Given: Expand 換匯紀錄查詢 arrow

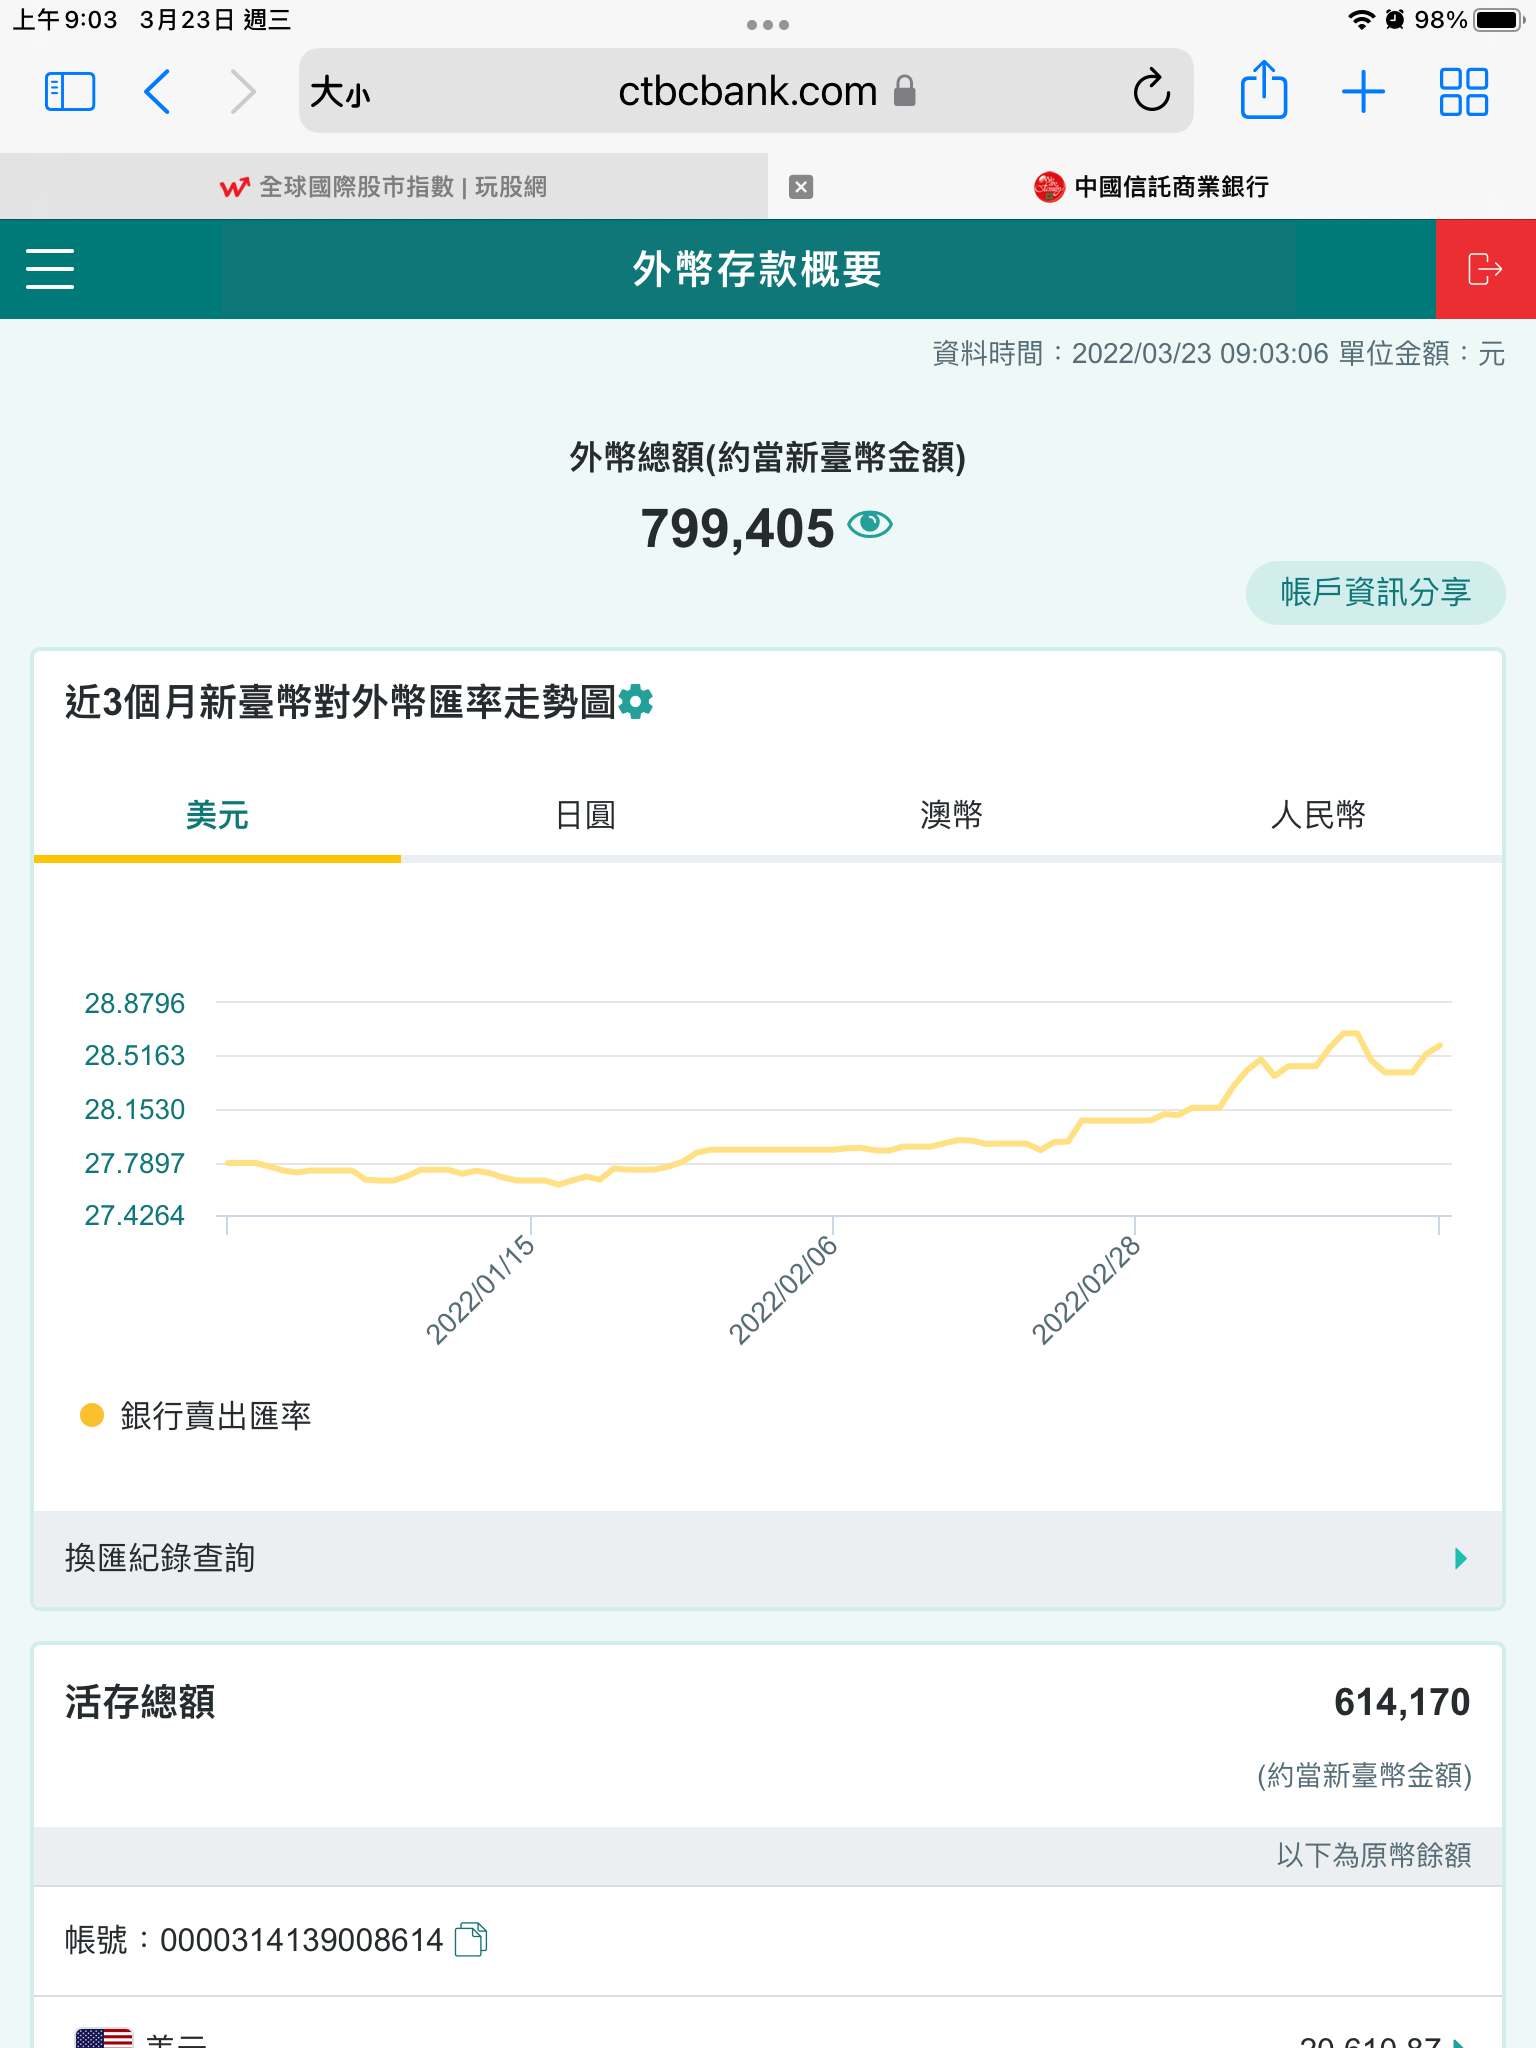Looking at the screenshot, I should point(1460,1558).
